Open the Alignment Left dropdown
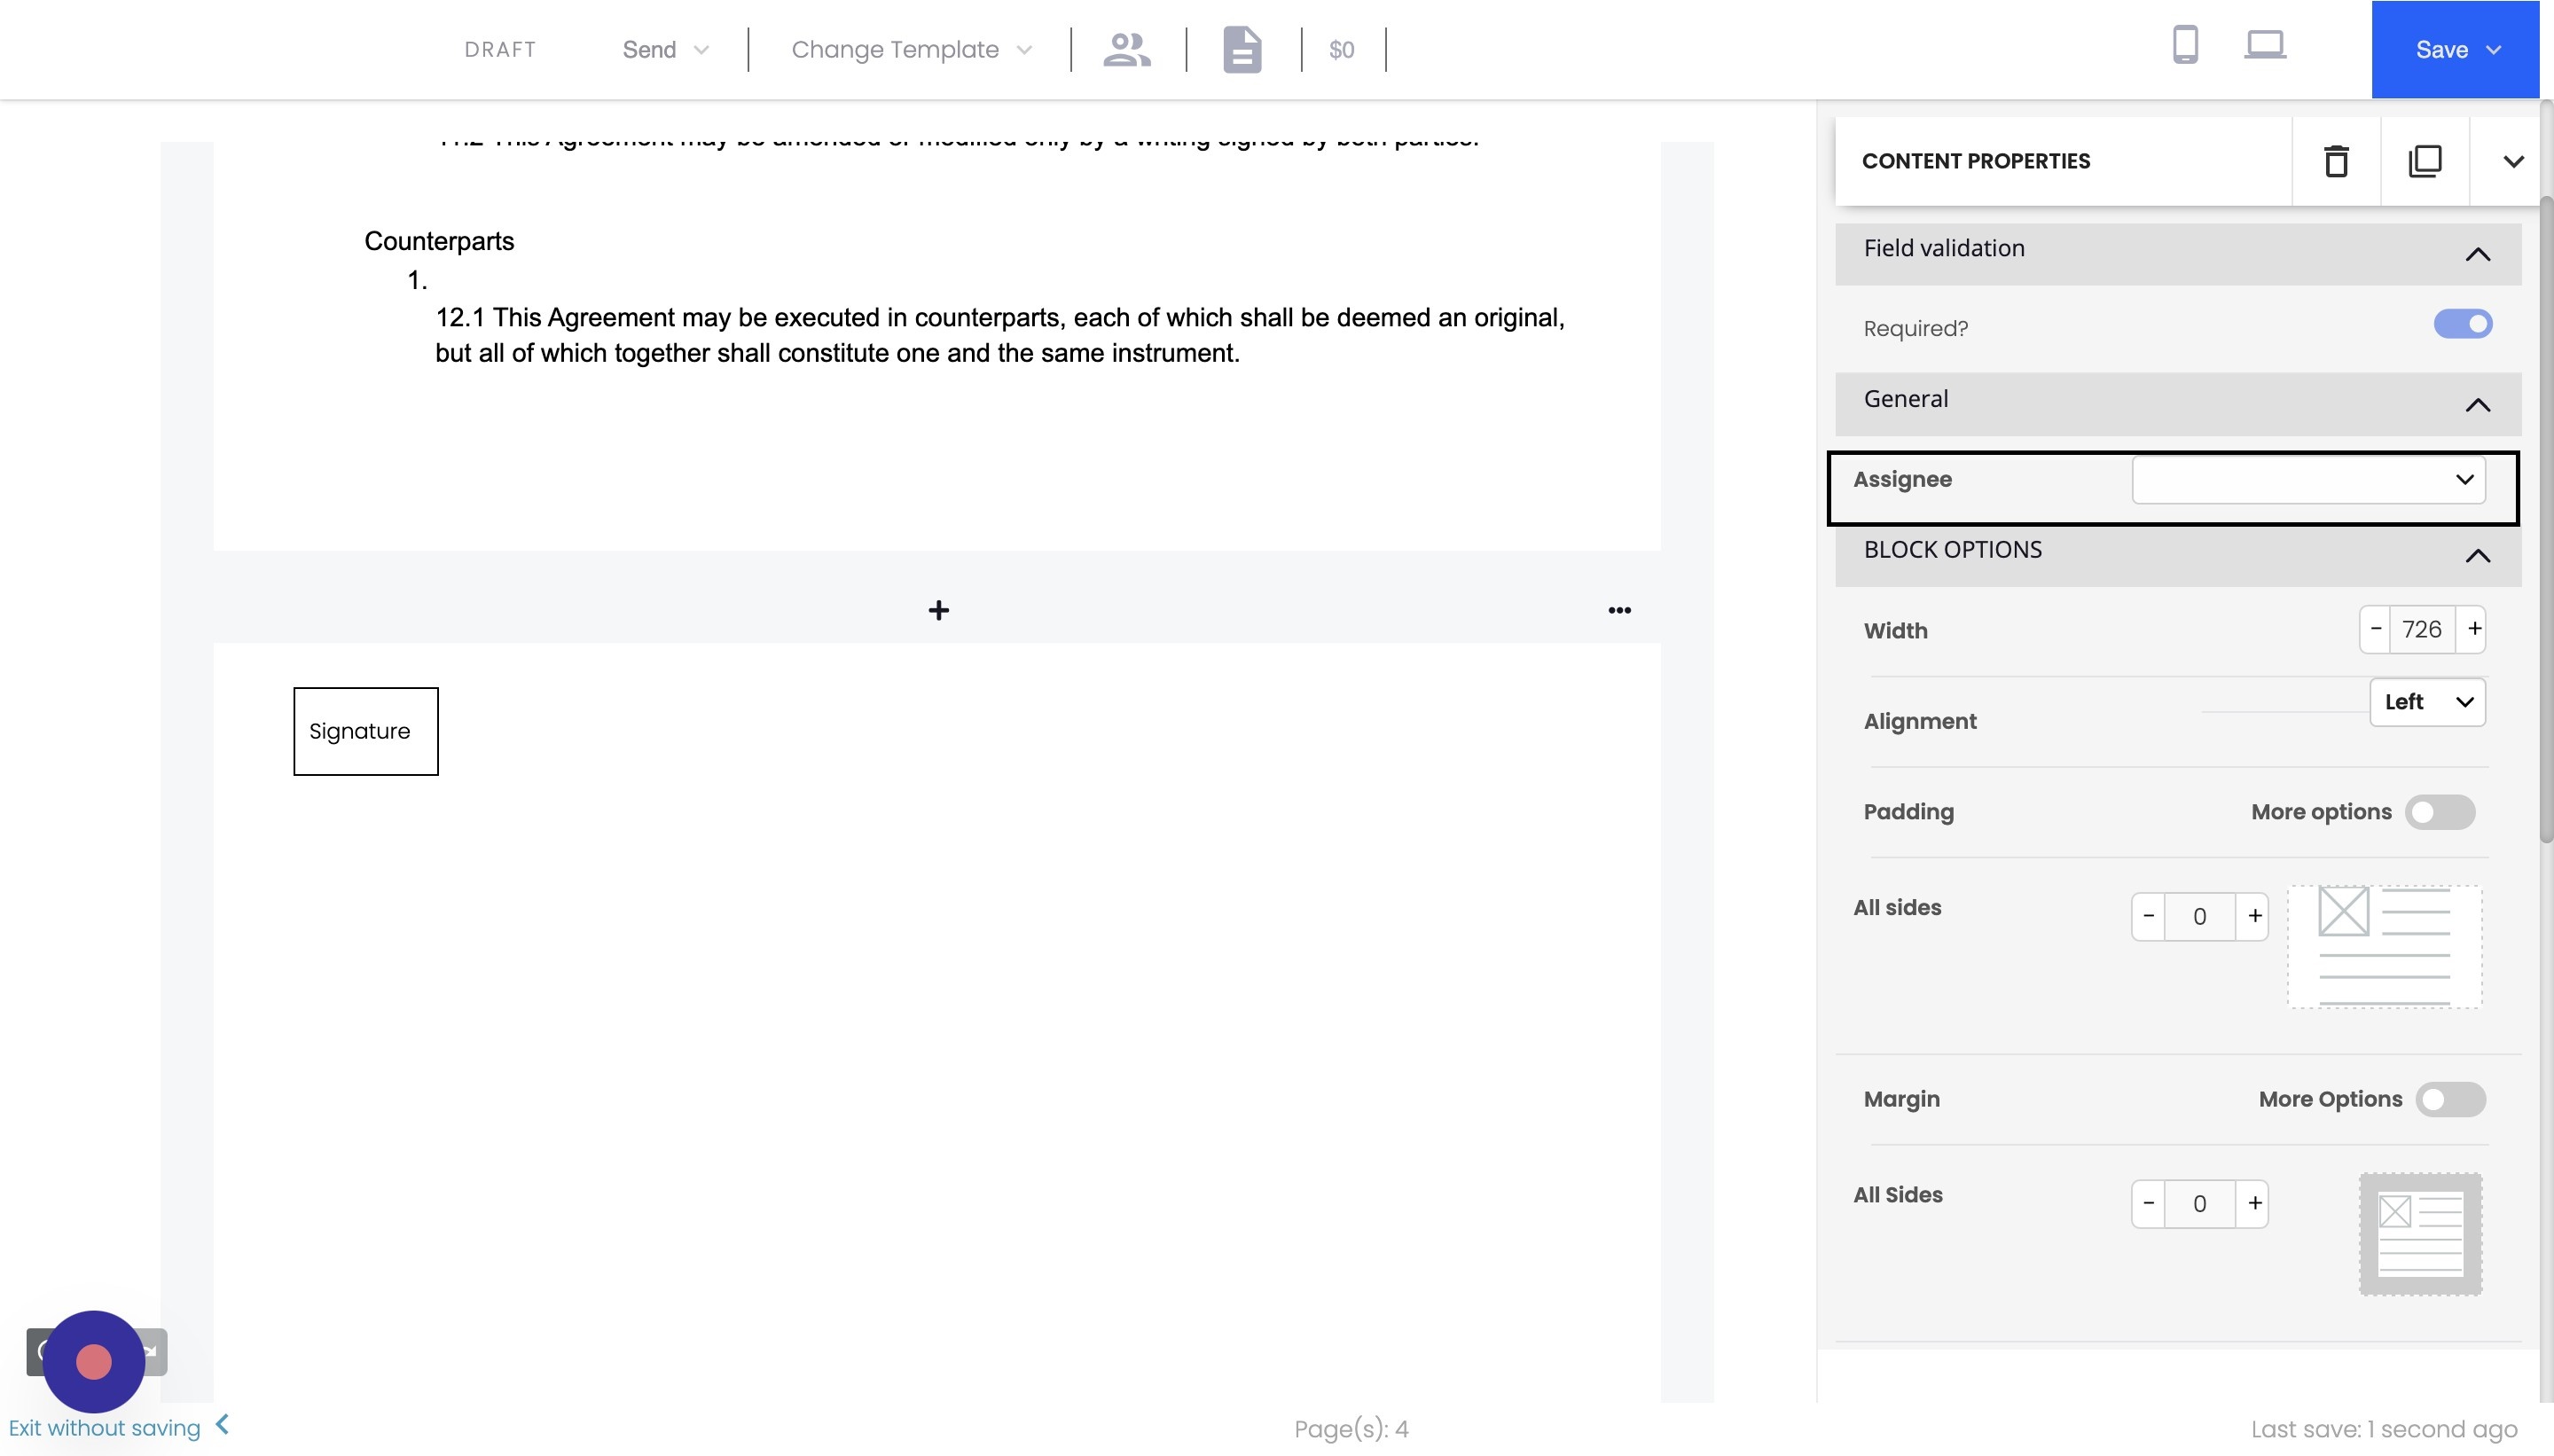 pyautogui.click(x=2427, y=702)
